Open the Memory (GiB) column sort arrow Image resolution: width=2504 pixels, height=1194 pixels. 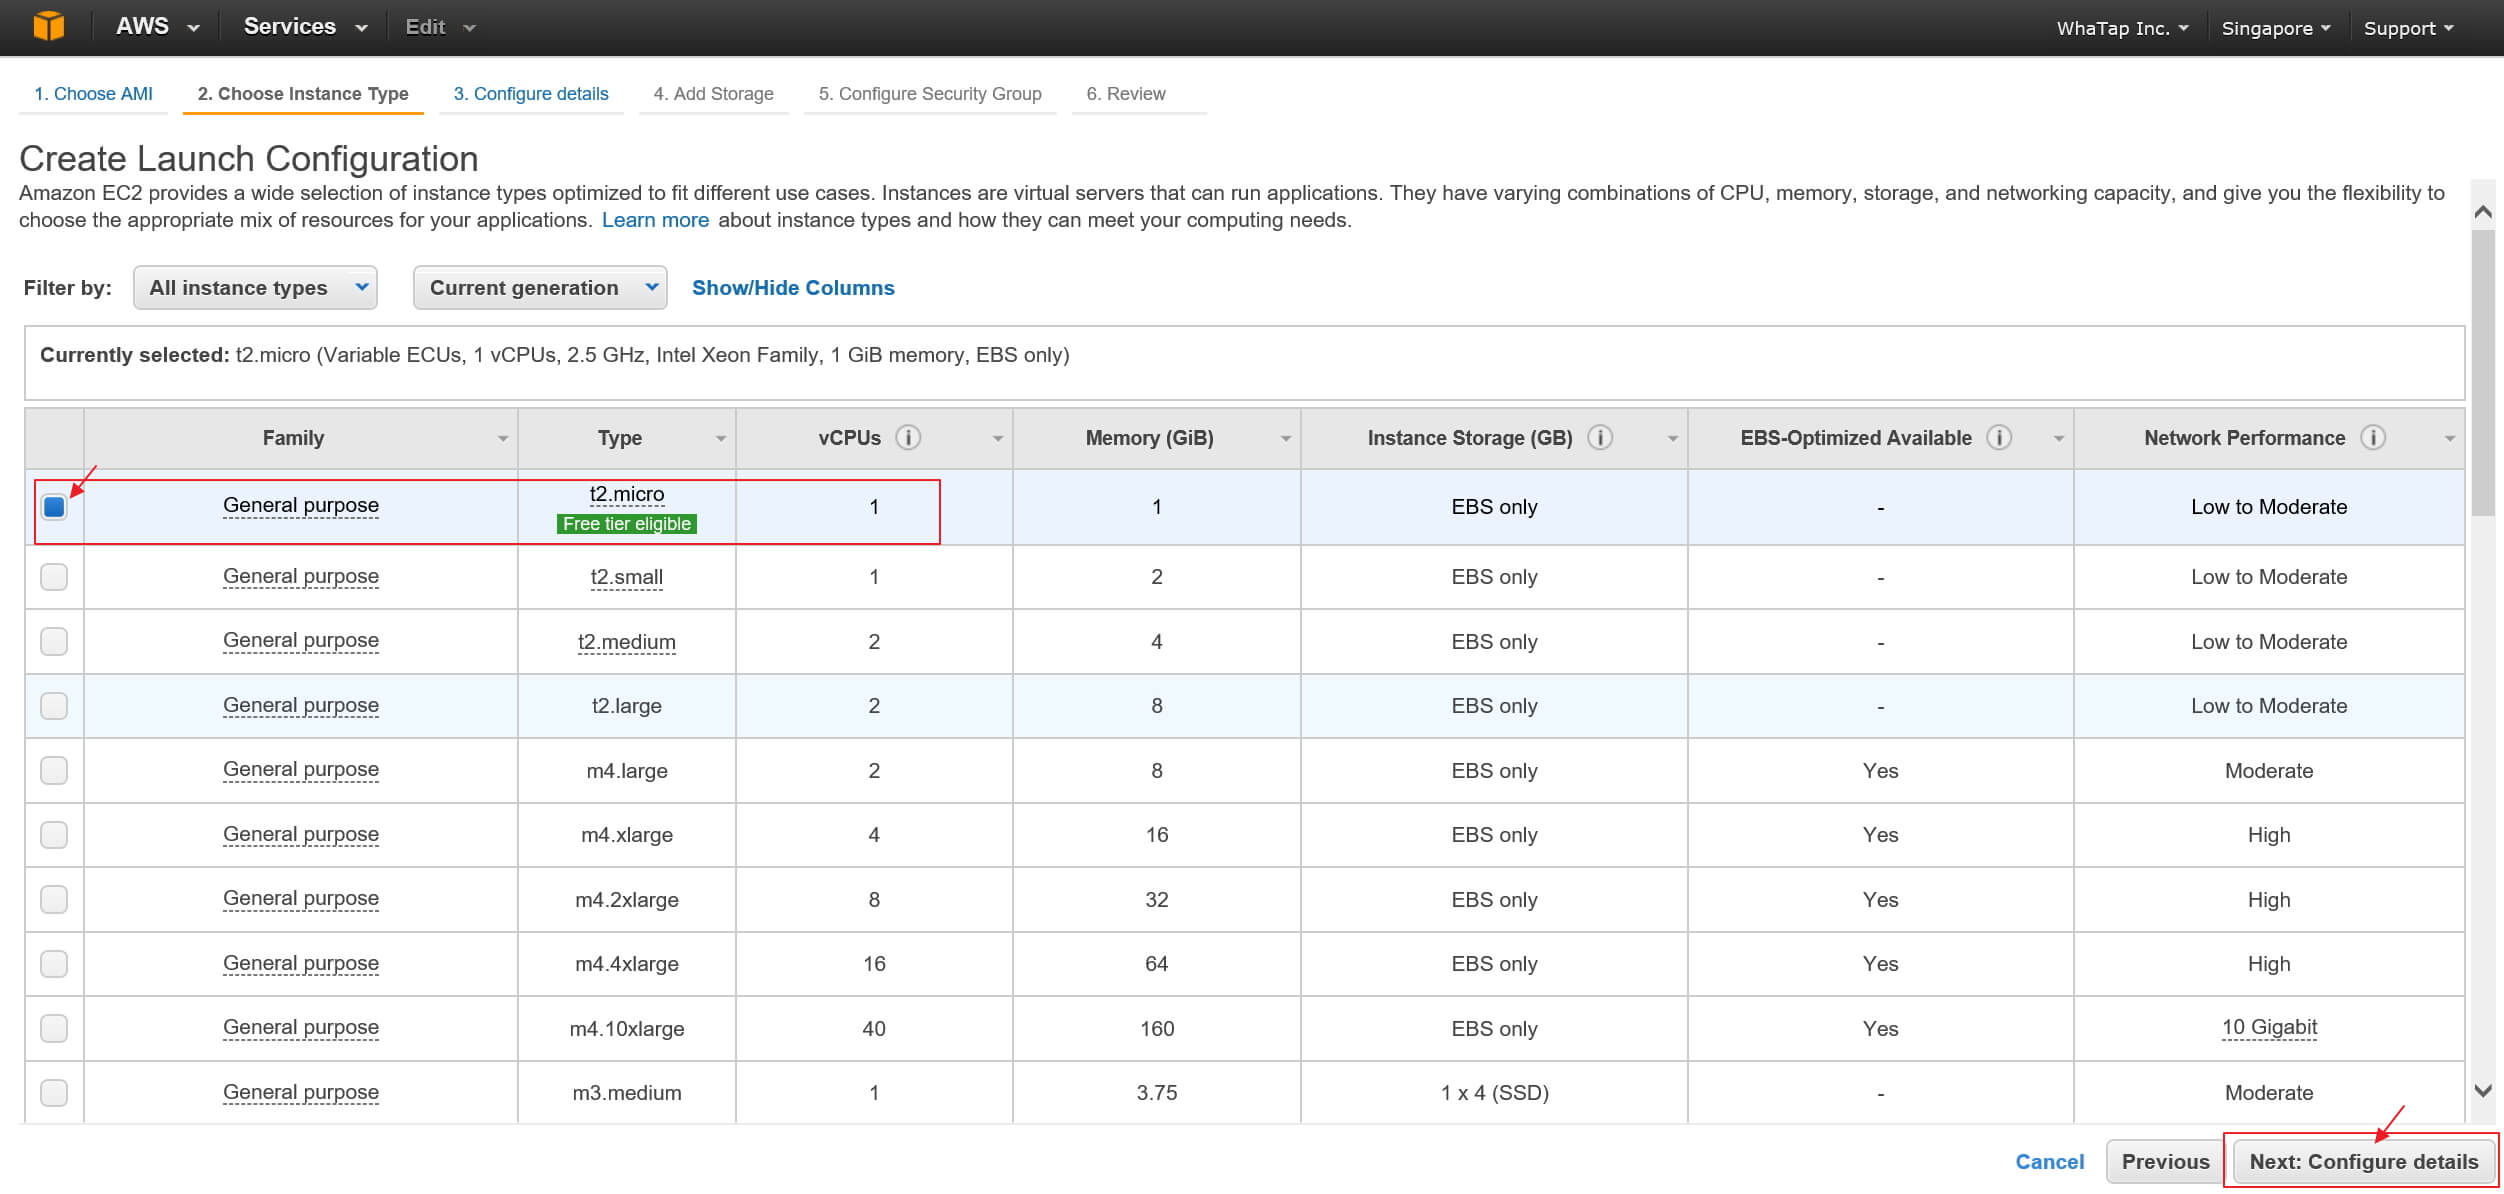coord(1286,439)
